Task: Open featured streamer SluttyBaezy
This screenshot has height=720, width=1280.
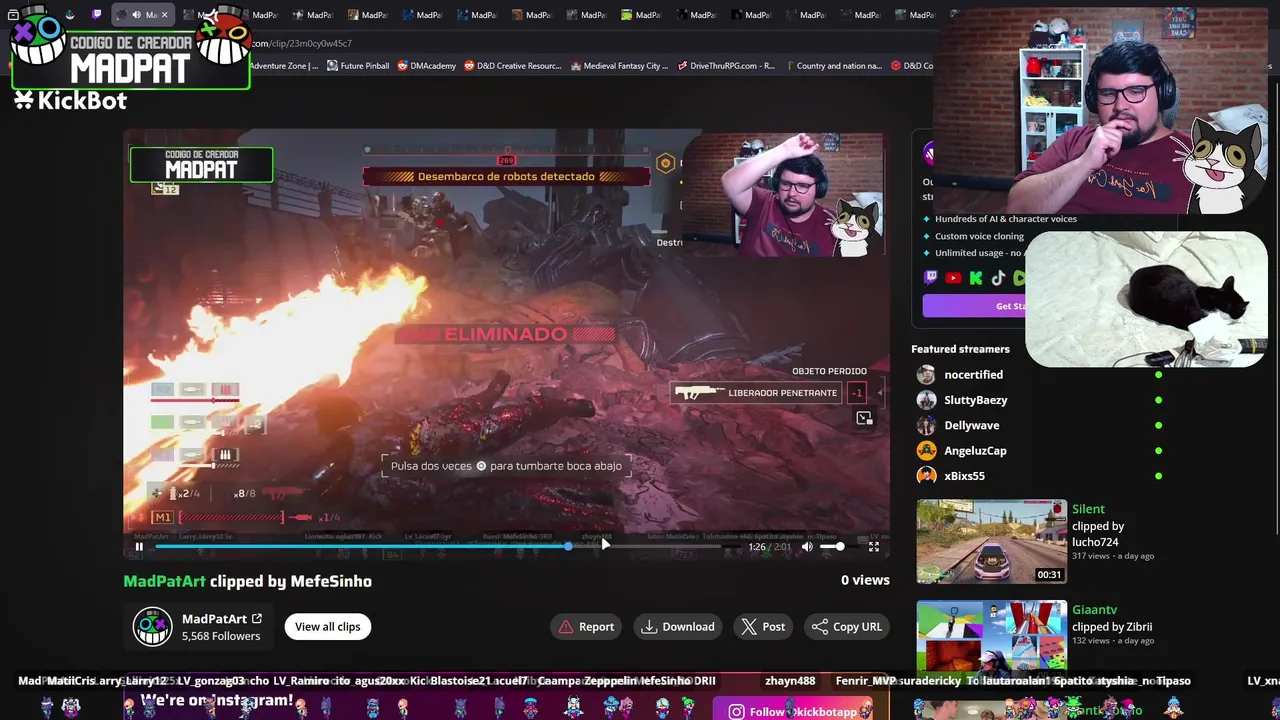Action: click(x=975, y=400)
